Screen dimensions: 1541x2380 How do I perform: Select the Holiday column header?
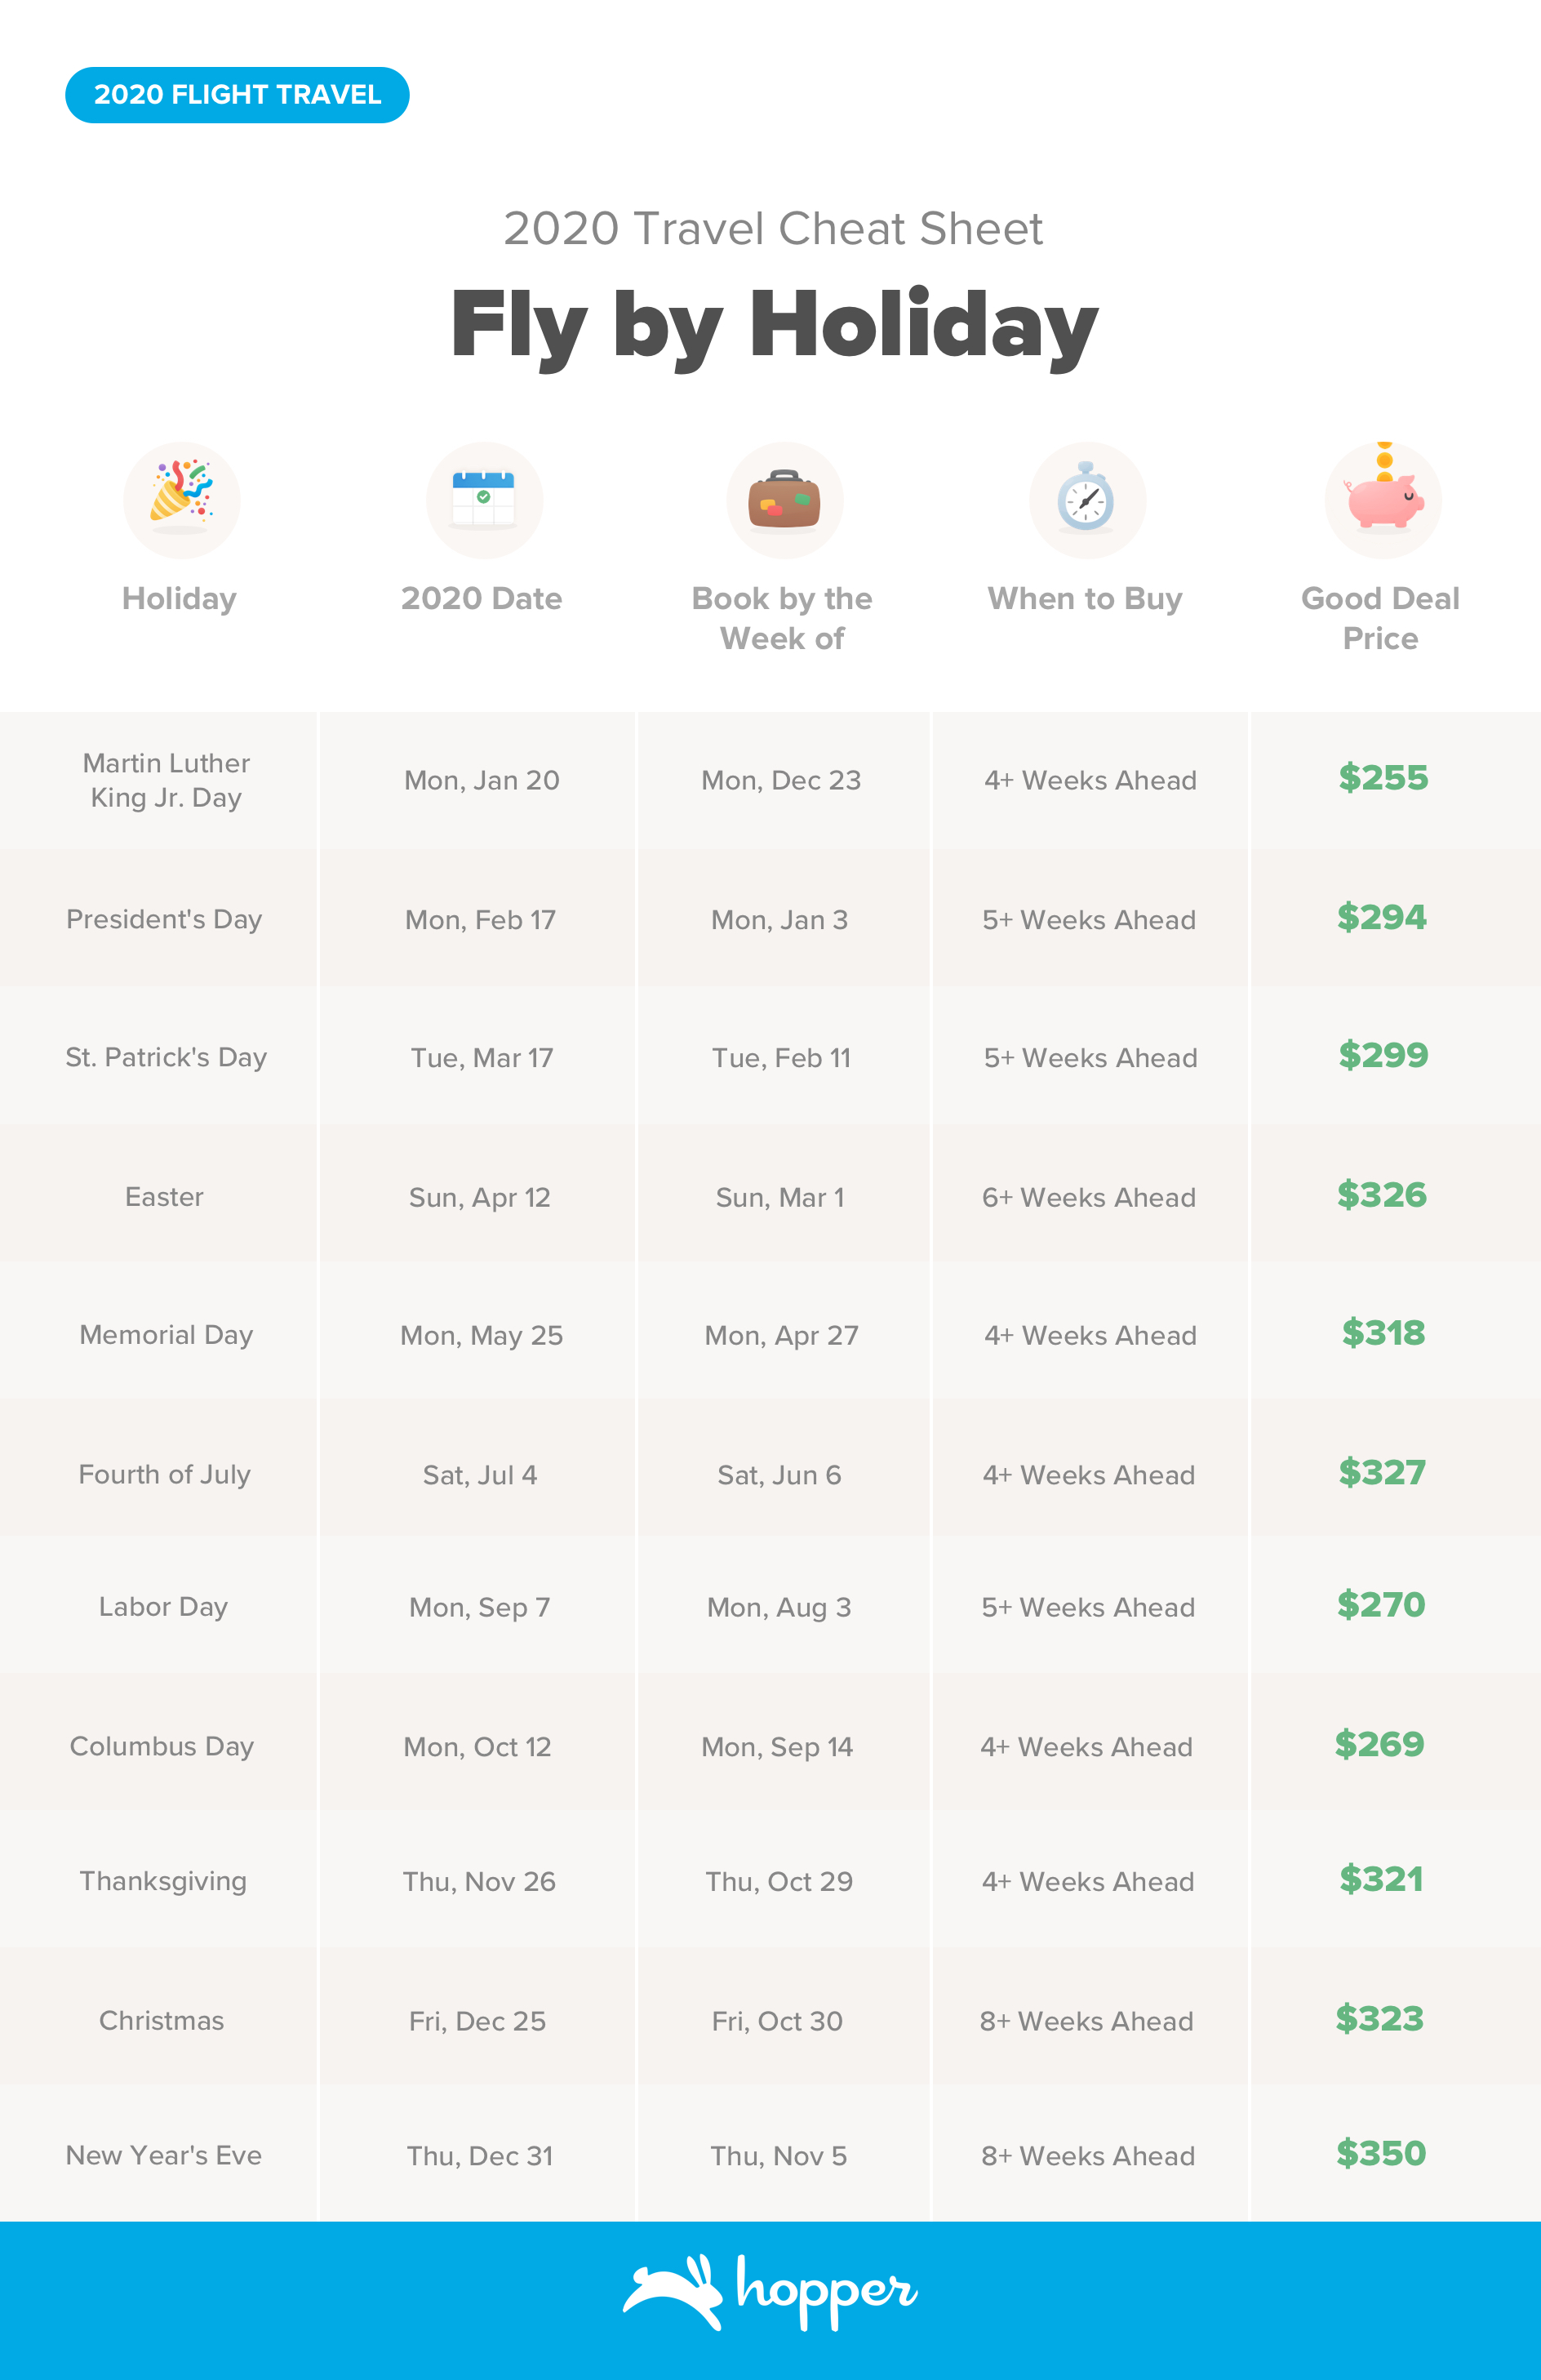(x=179, y=598)
